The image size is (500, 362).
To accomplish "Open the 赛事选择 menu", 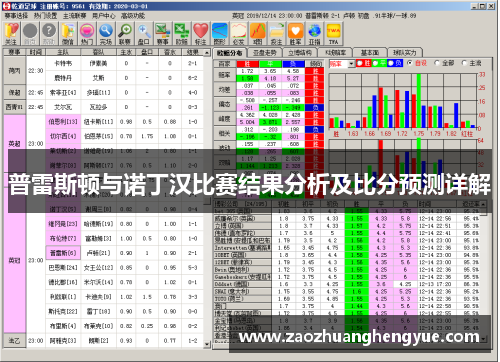I will 16,16.
